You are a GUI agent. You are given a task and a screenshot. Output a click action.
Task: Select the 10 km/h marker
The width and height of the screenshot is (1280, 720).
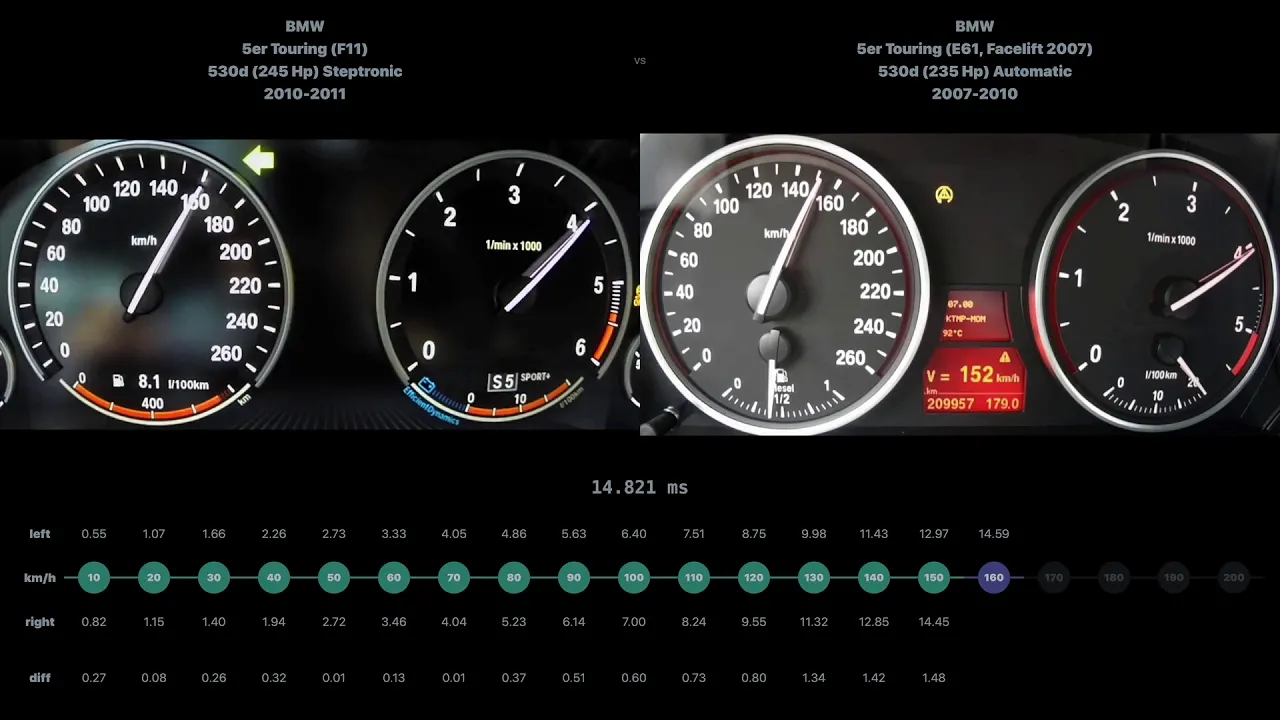click(x=94, y=578)
